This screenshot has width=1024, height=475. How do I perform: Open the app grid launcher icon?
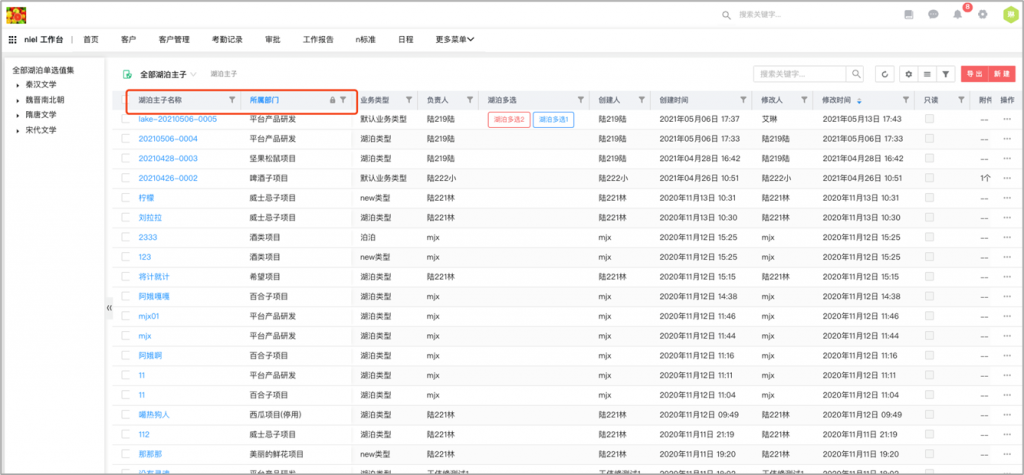click(13, 39)
